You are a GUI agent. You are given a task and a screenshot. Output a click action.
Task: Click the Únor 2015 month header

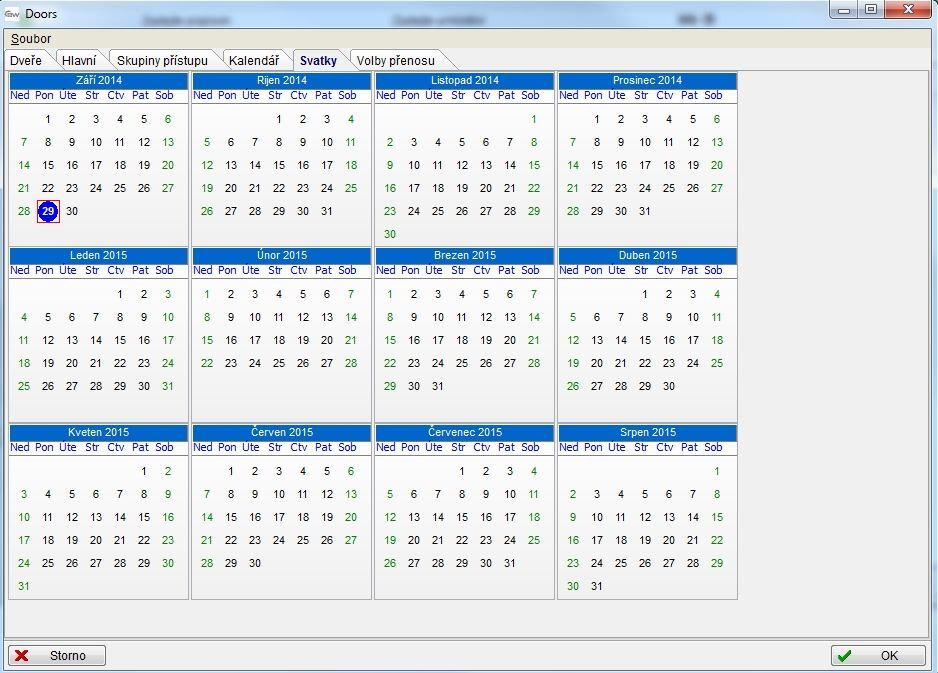pos(281,256)
